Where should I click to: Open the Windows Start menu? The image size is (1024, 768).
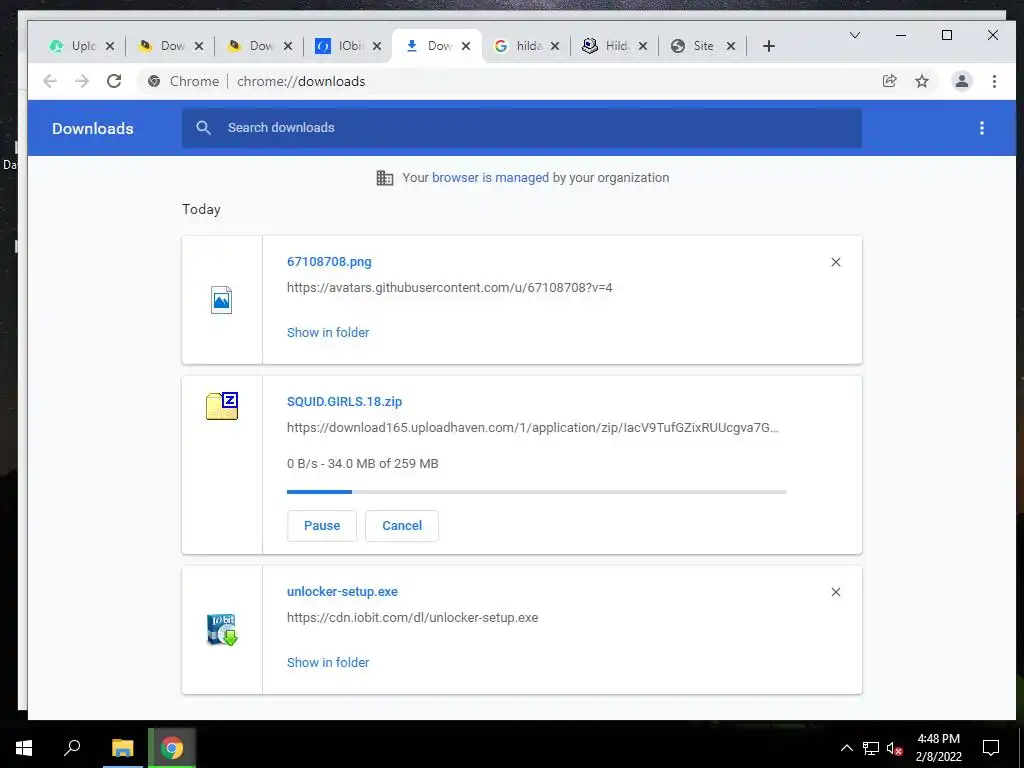(24, 748)
